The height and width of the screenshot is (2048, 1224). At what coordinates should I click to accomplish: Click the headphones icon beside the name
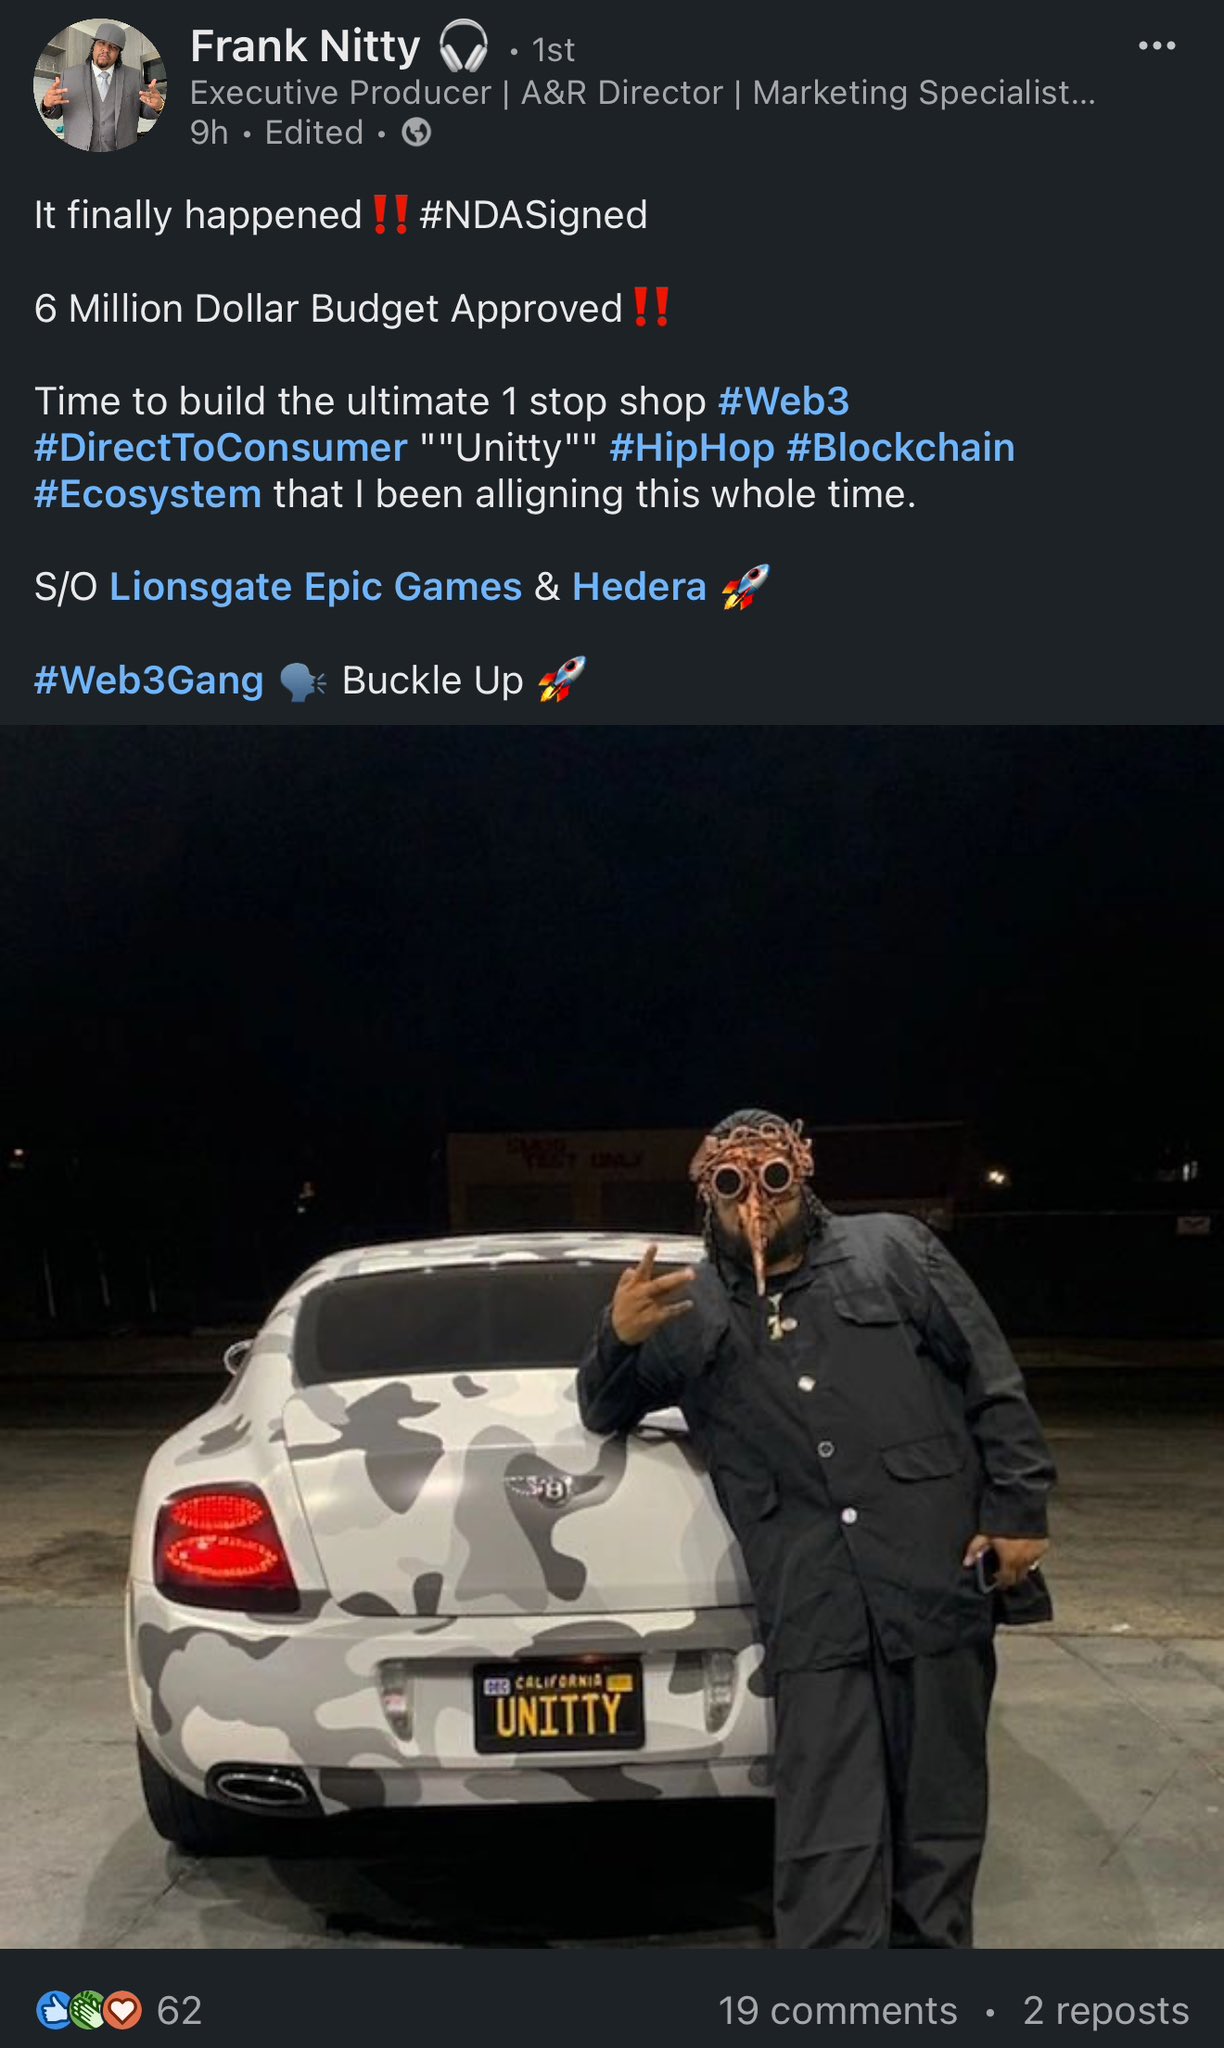[x=464, y=47]
